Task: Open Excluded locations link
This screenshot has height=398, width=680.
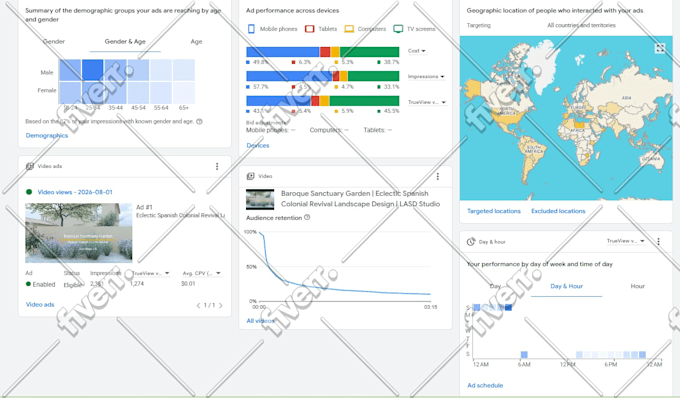Action: [x=558, y=211]
